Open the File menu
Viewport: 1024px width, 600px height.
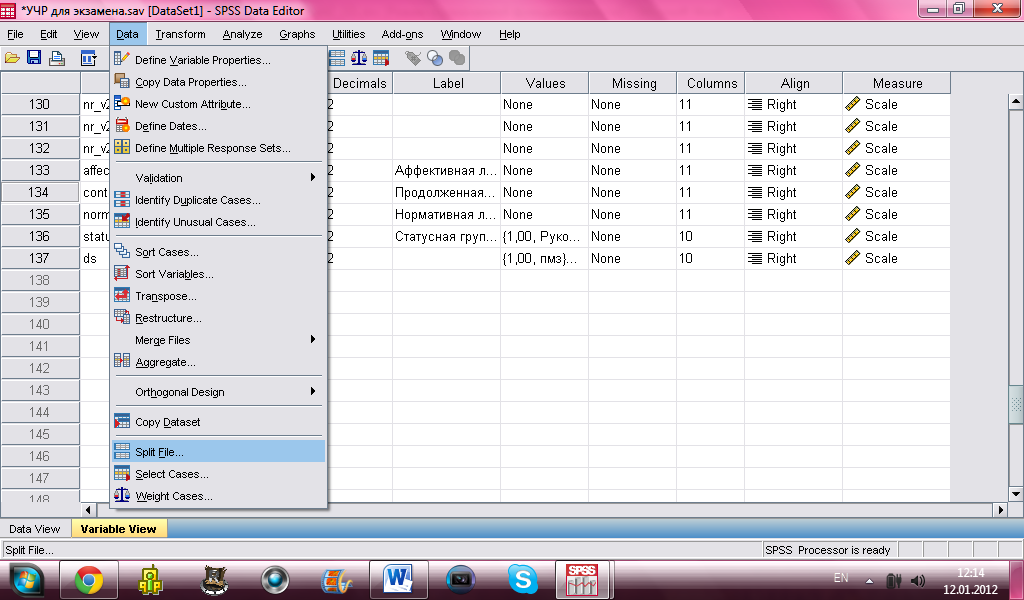[x=15, y=34]
